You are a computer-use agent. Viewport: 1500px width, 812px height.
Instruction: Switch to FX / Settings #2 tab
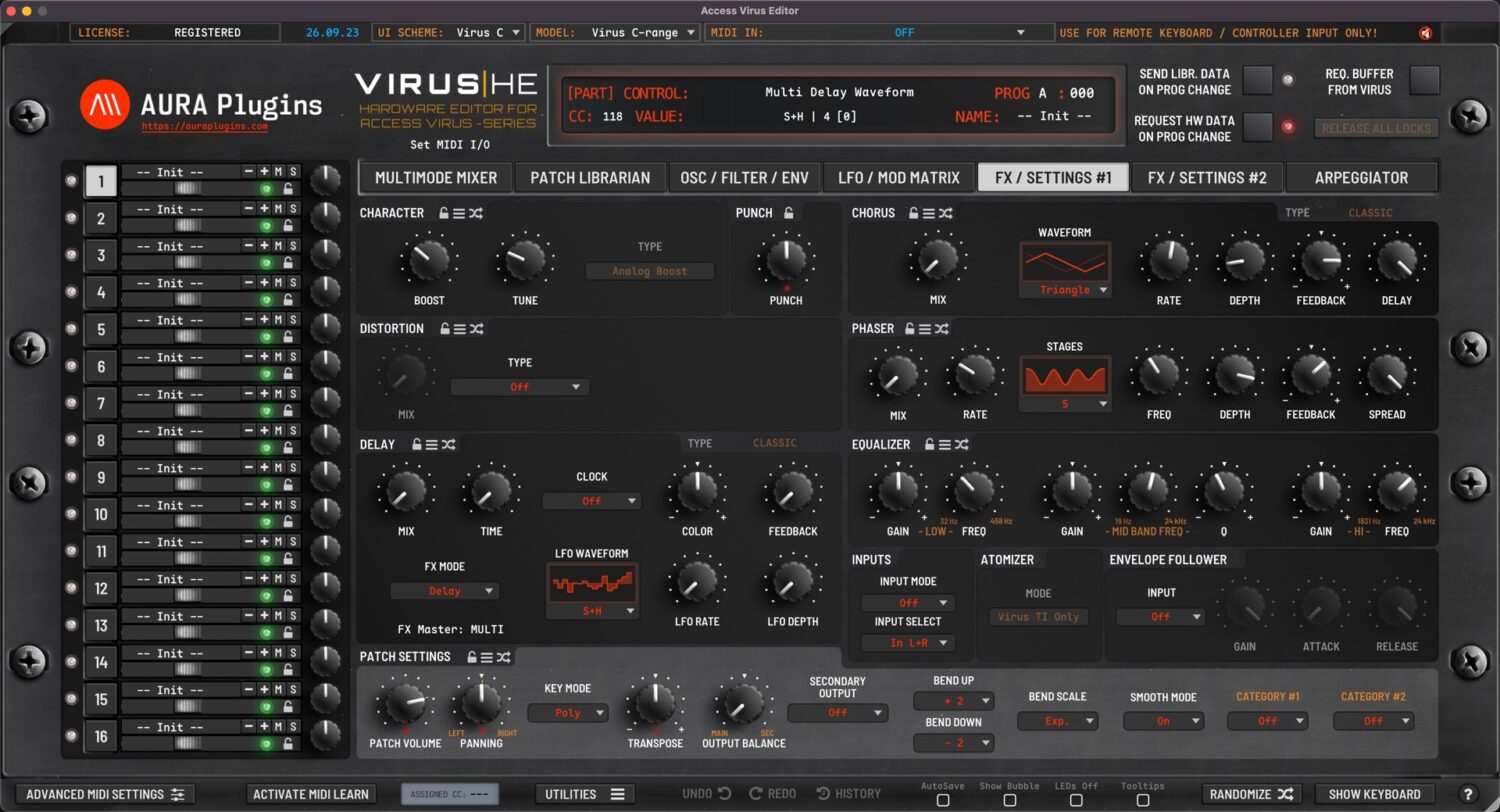click(x=1207, y=178)
